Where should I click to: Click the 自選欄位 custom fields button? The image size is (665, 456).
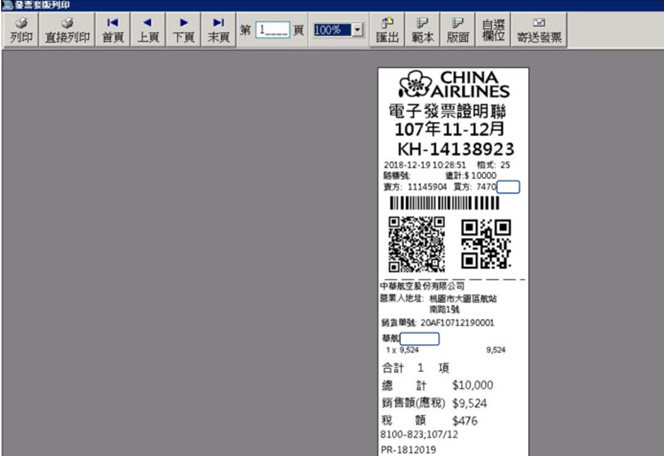pos(493,30)
